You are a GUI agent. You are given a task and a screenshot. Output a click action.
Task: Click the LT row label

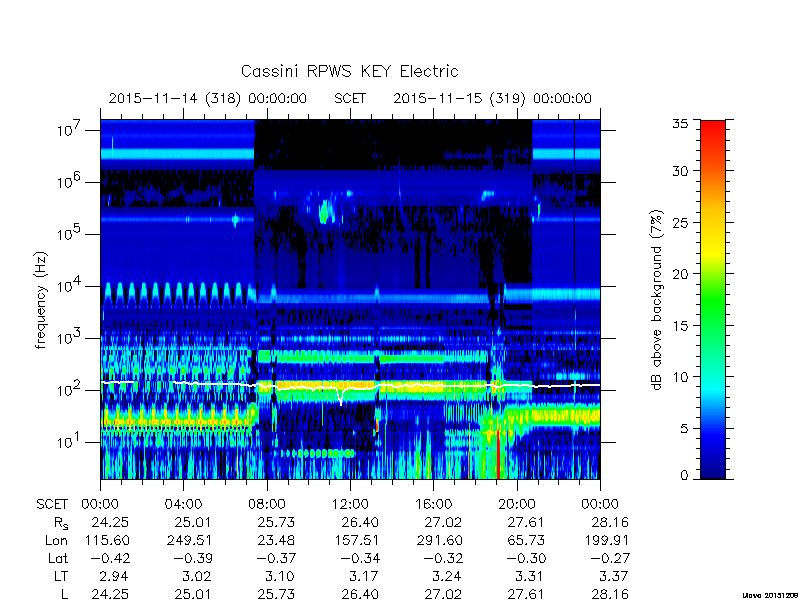point(61,576)
